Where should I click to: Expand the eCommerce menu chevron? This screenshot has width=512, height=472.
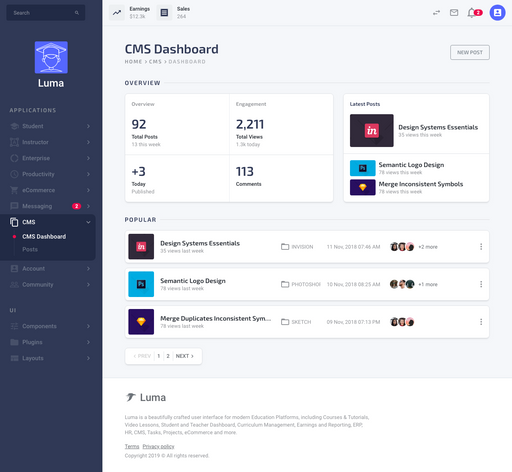88,190
